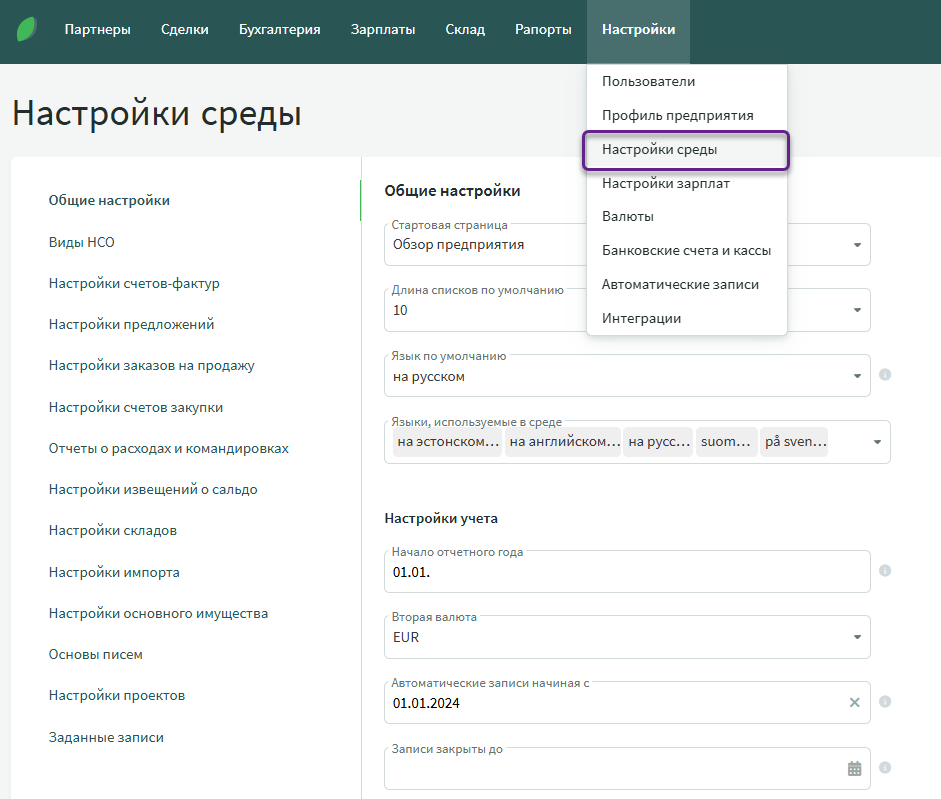Viewport: 941px width, 799px height.
Task: Click info icon beside entries closed date
Action: click(885, 768)
